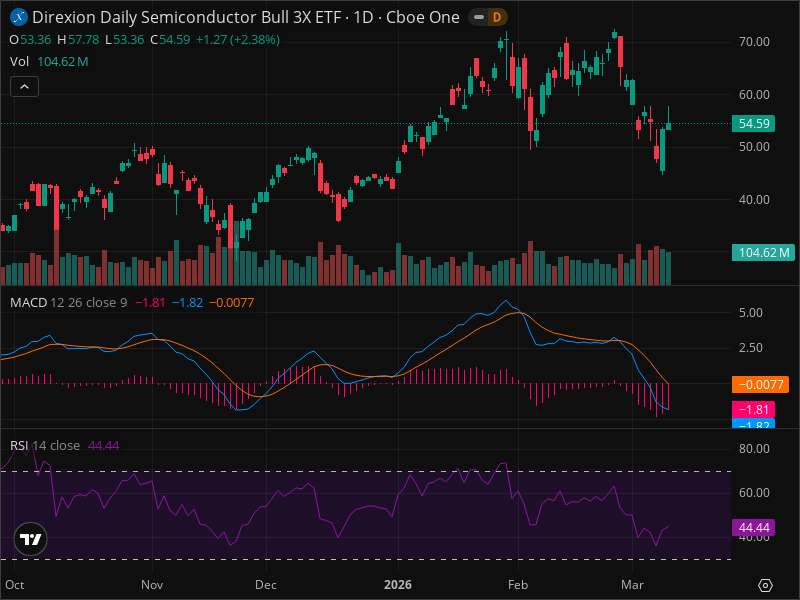Viewport: 800px width, 600px height.
Task: Click the 70.00 price scale tick
Action: tap(754, 42)
